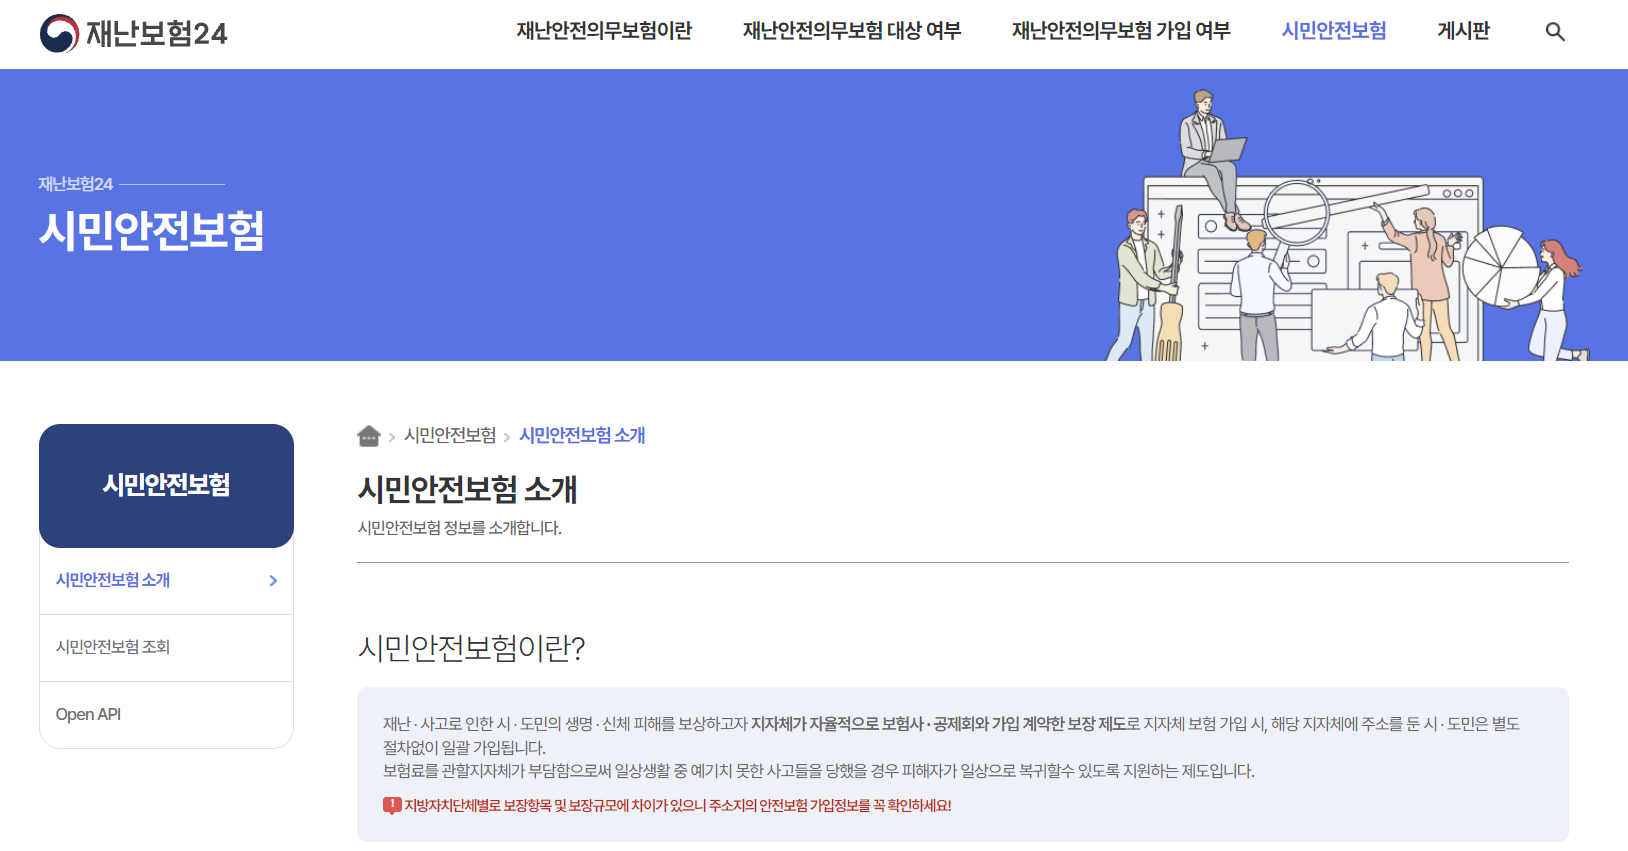This screenshot has height=851, width=1628.
Task: Open the search magnifier icon
Action: 1555,32
